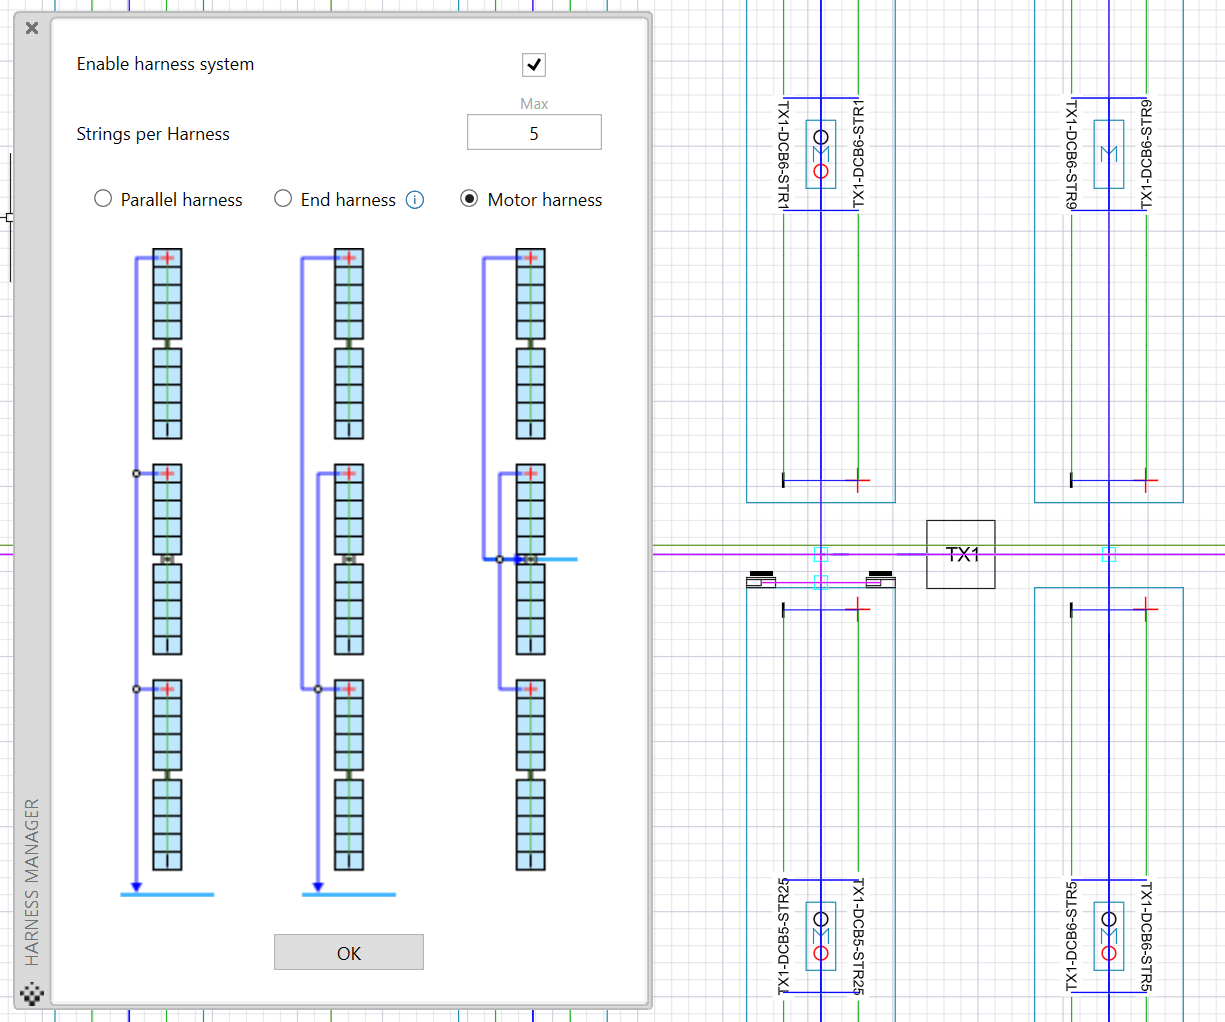Open palette properties icon below Harness Manager title
This screenshot has height=1022, width=1225.
tap(32, 994)
